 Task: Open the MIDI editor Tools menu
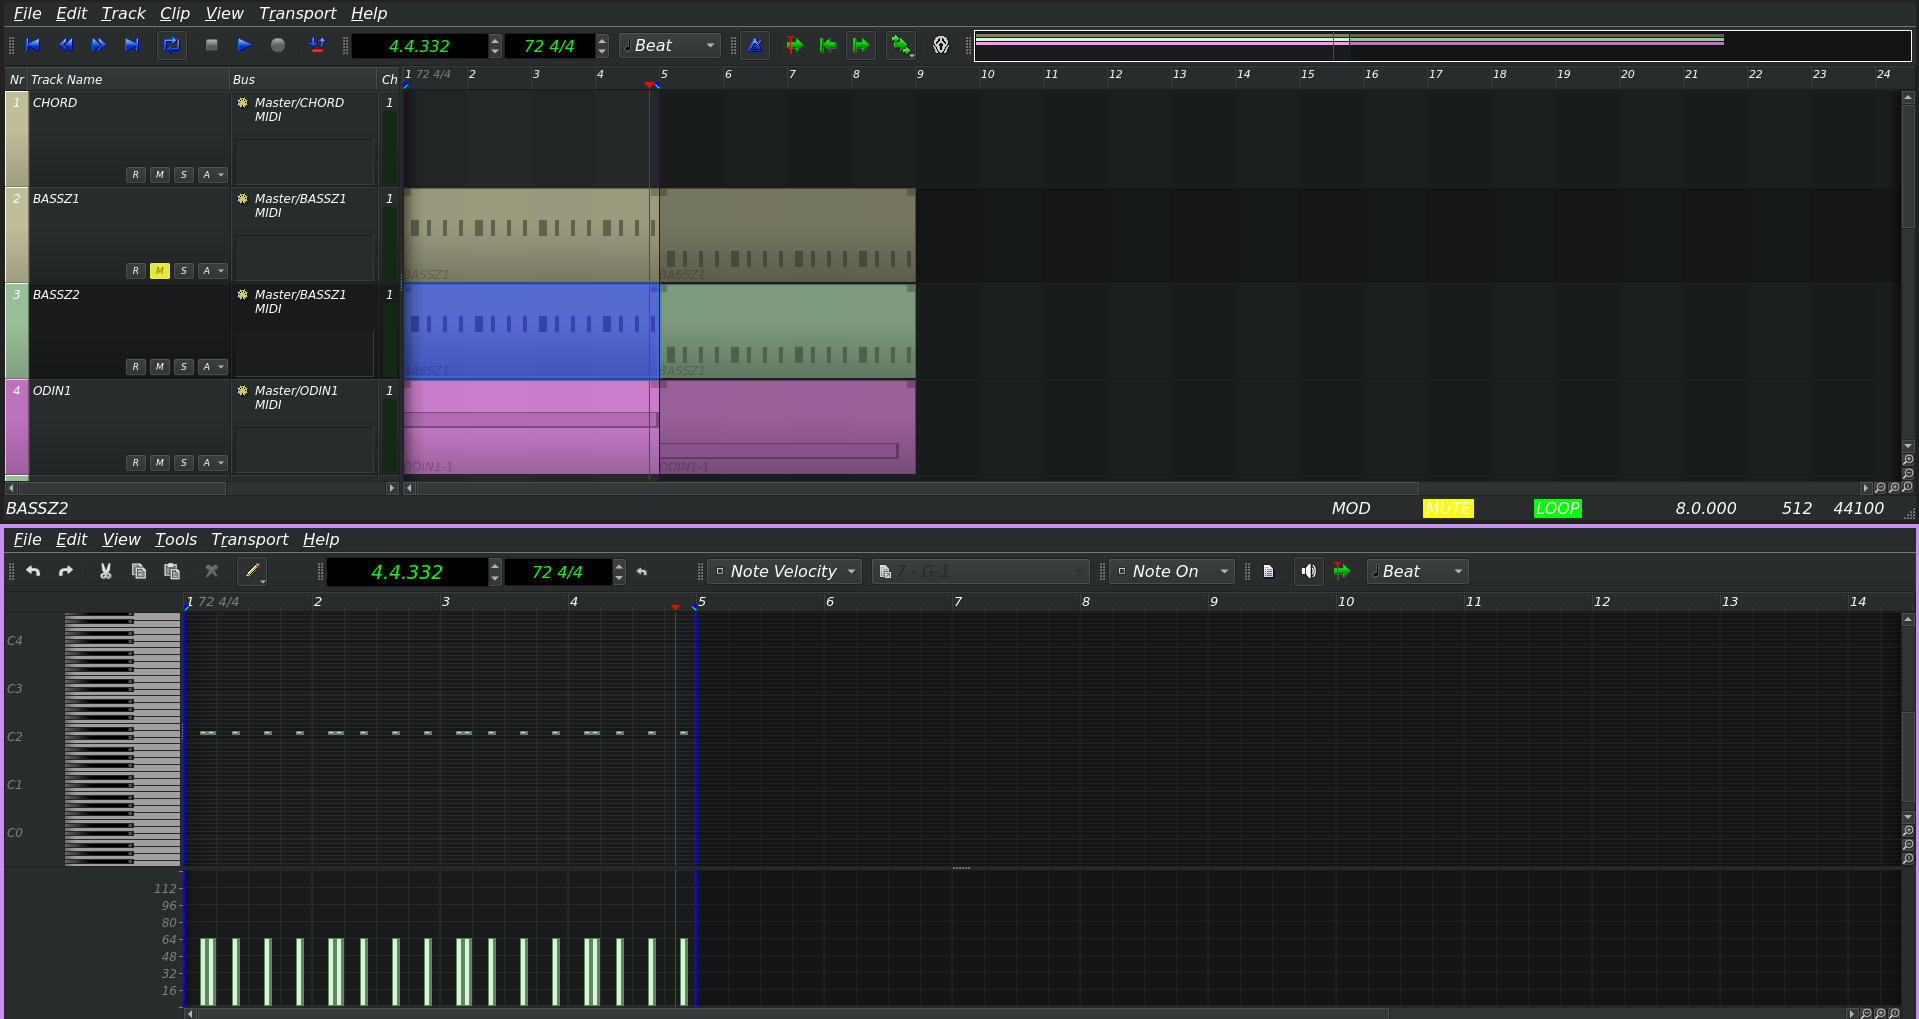176,539
